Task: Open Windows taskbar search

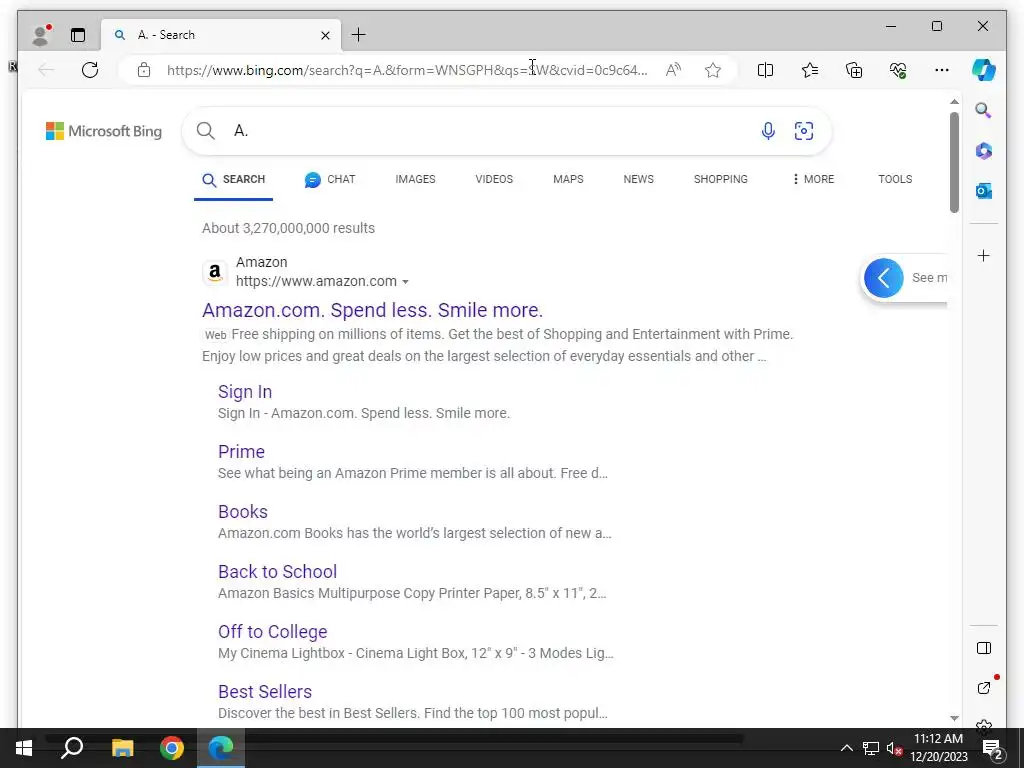Action: pyautogui.click(x=72, y=748)
